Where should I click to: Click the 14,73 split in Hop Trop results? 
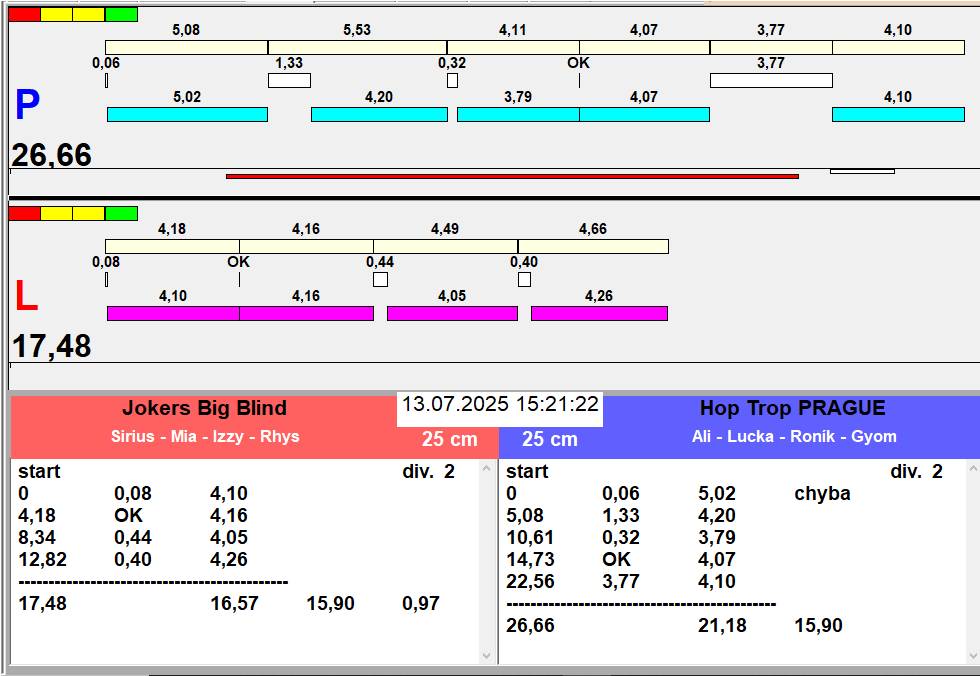point(530,559)
